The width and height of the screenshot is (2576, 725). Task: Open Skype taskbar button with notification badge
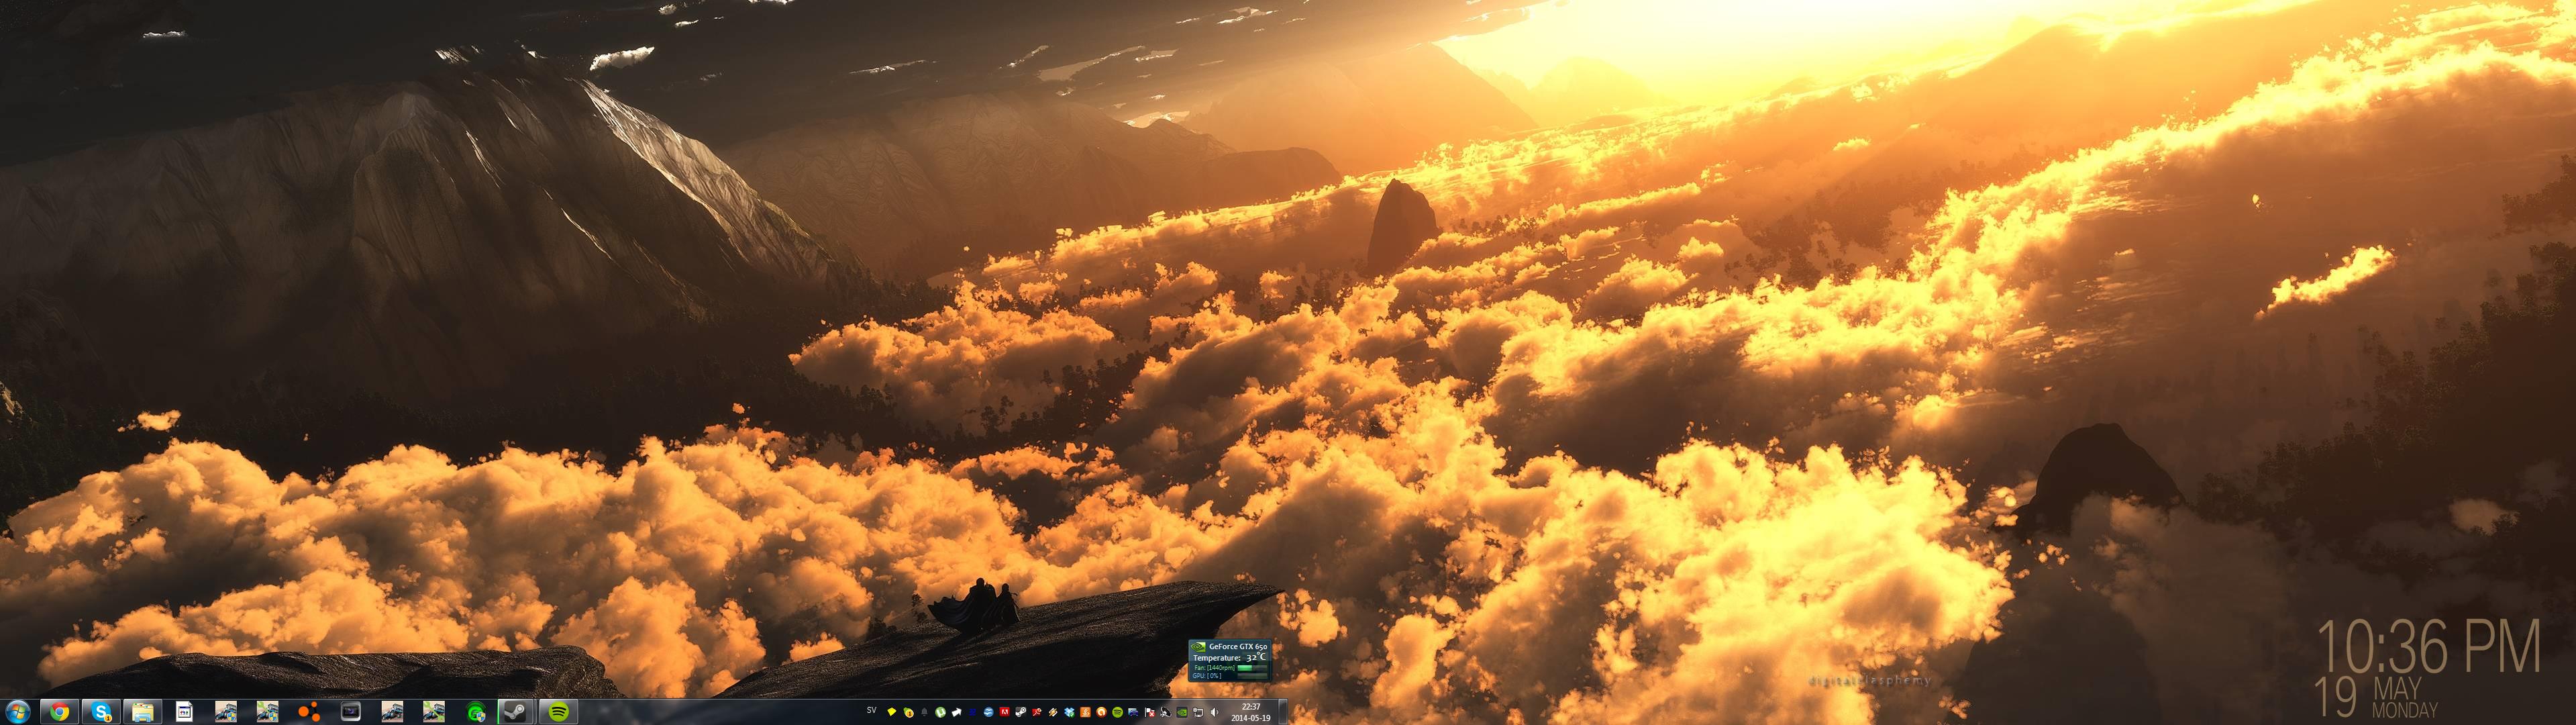pyautogui.click(x=101, y=712)
